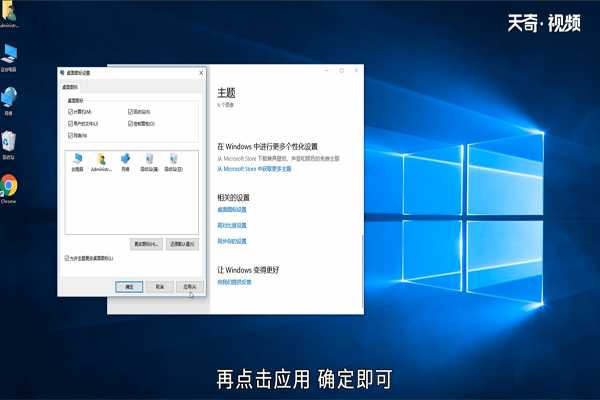The height and width of the screenshot is (400, 600).
Task: Click the 更改图标(H)... button
Action: point(146,244)
